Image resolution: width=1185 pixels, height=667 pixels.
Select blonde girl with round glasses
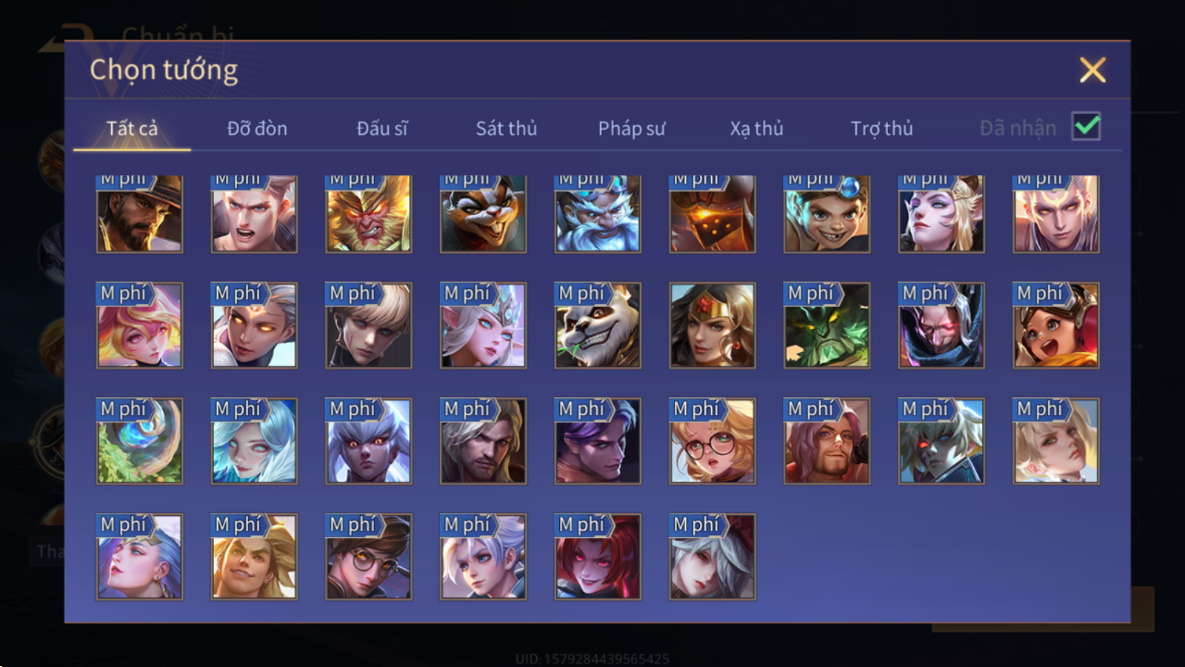pos(712,441)
